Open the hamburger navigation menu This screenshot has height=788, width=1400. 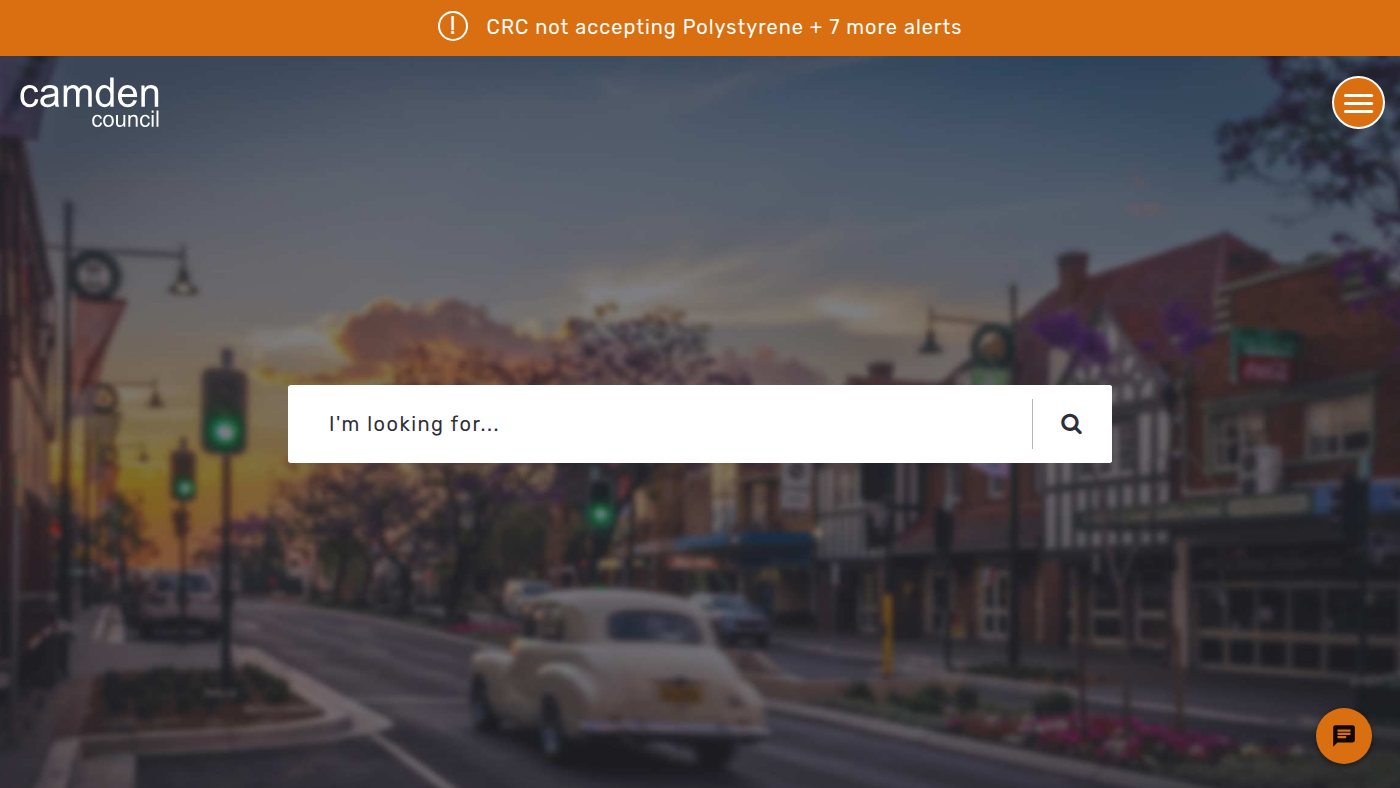pos(1358,102)
